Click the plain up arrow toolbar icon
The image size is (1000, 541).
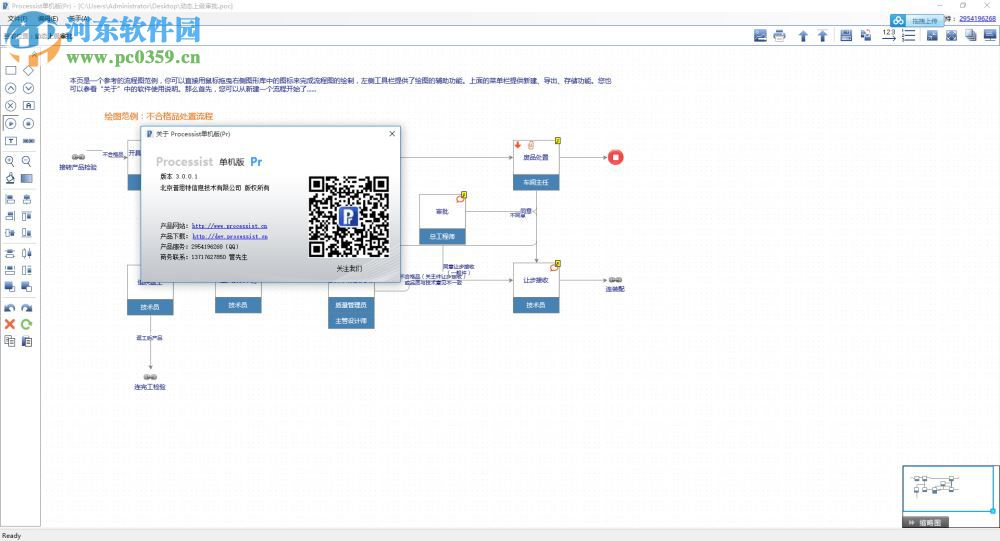803,36
